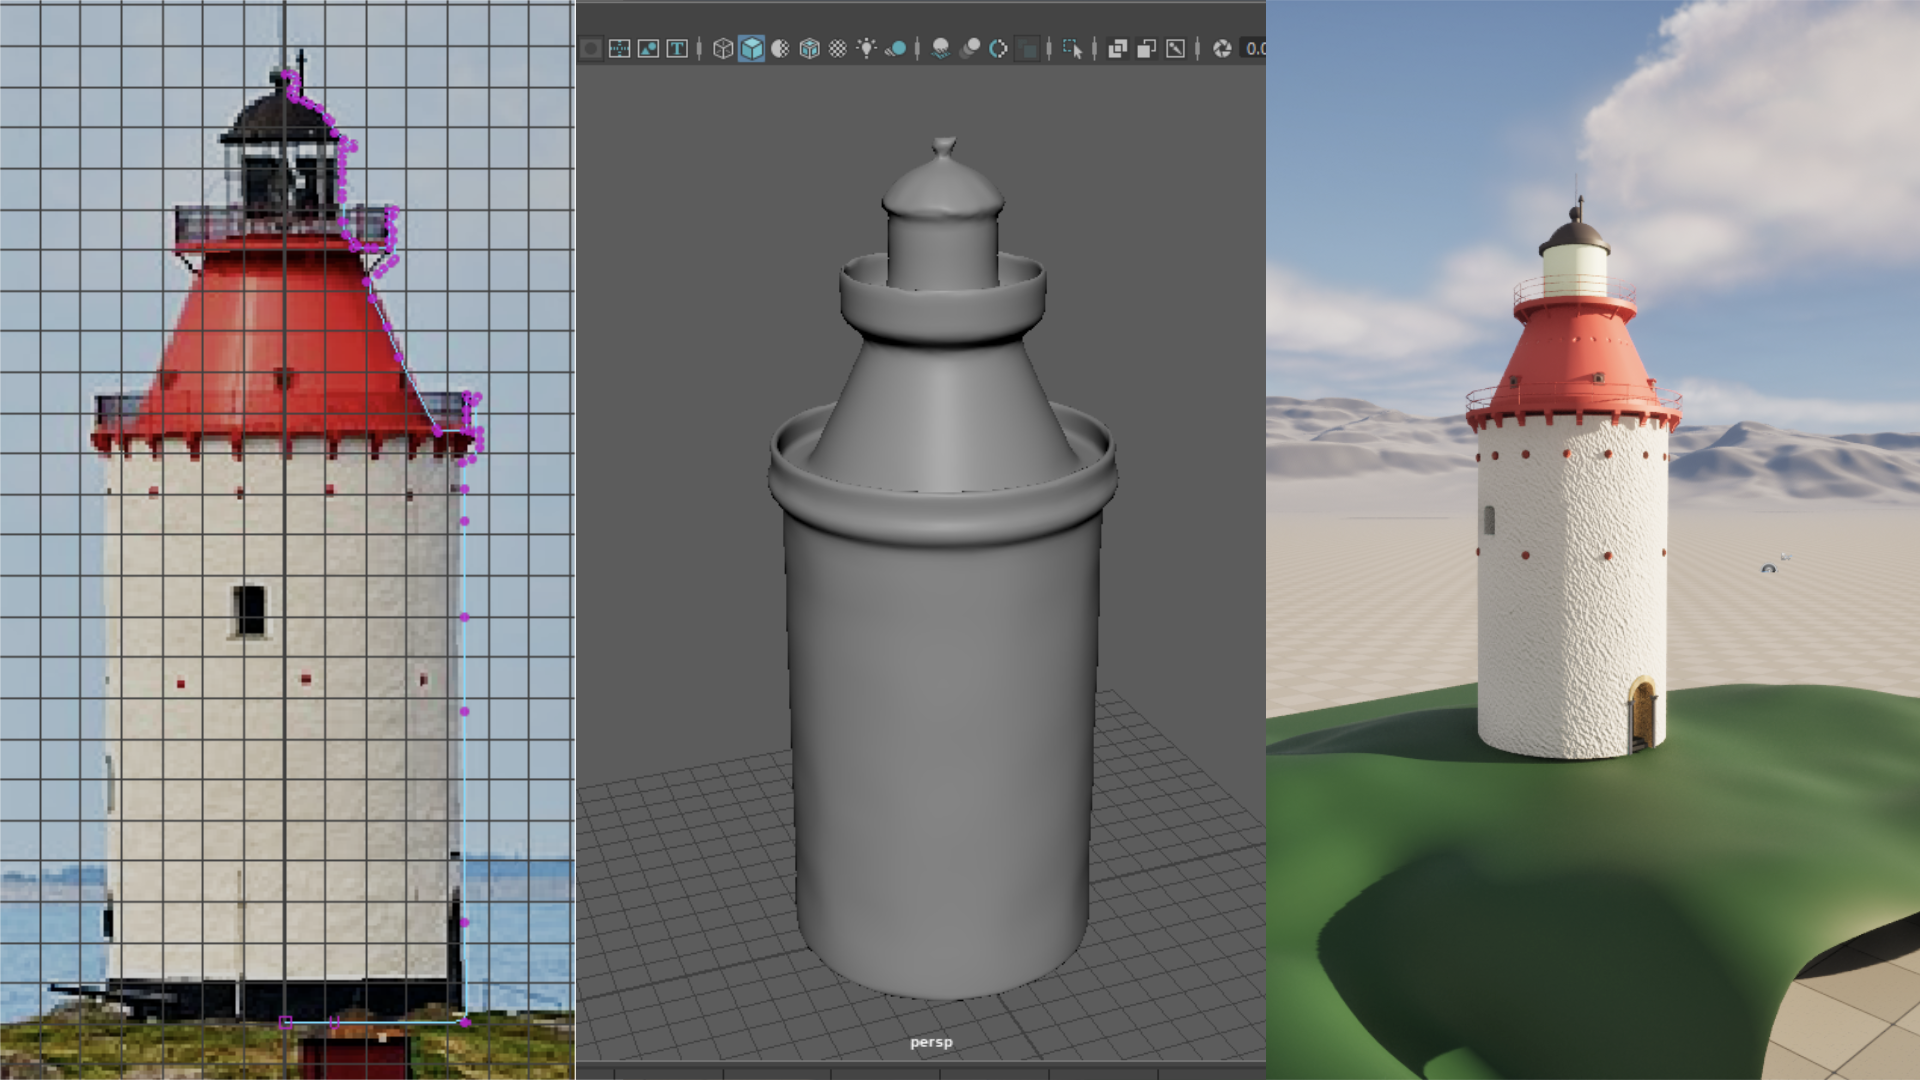Toggle the Textured checker icon

(x=838, y=48)
